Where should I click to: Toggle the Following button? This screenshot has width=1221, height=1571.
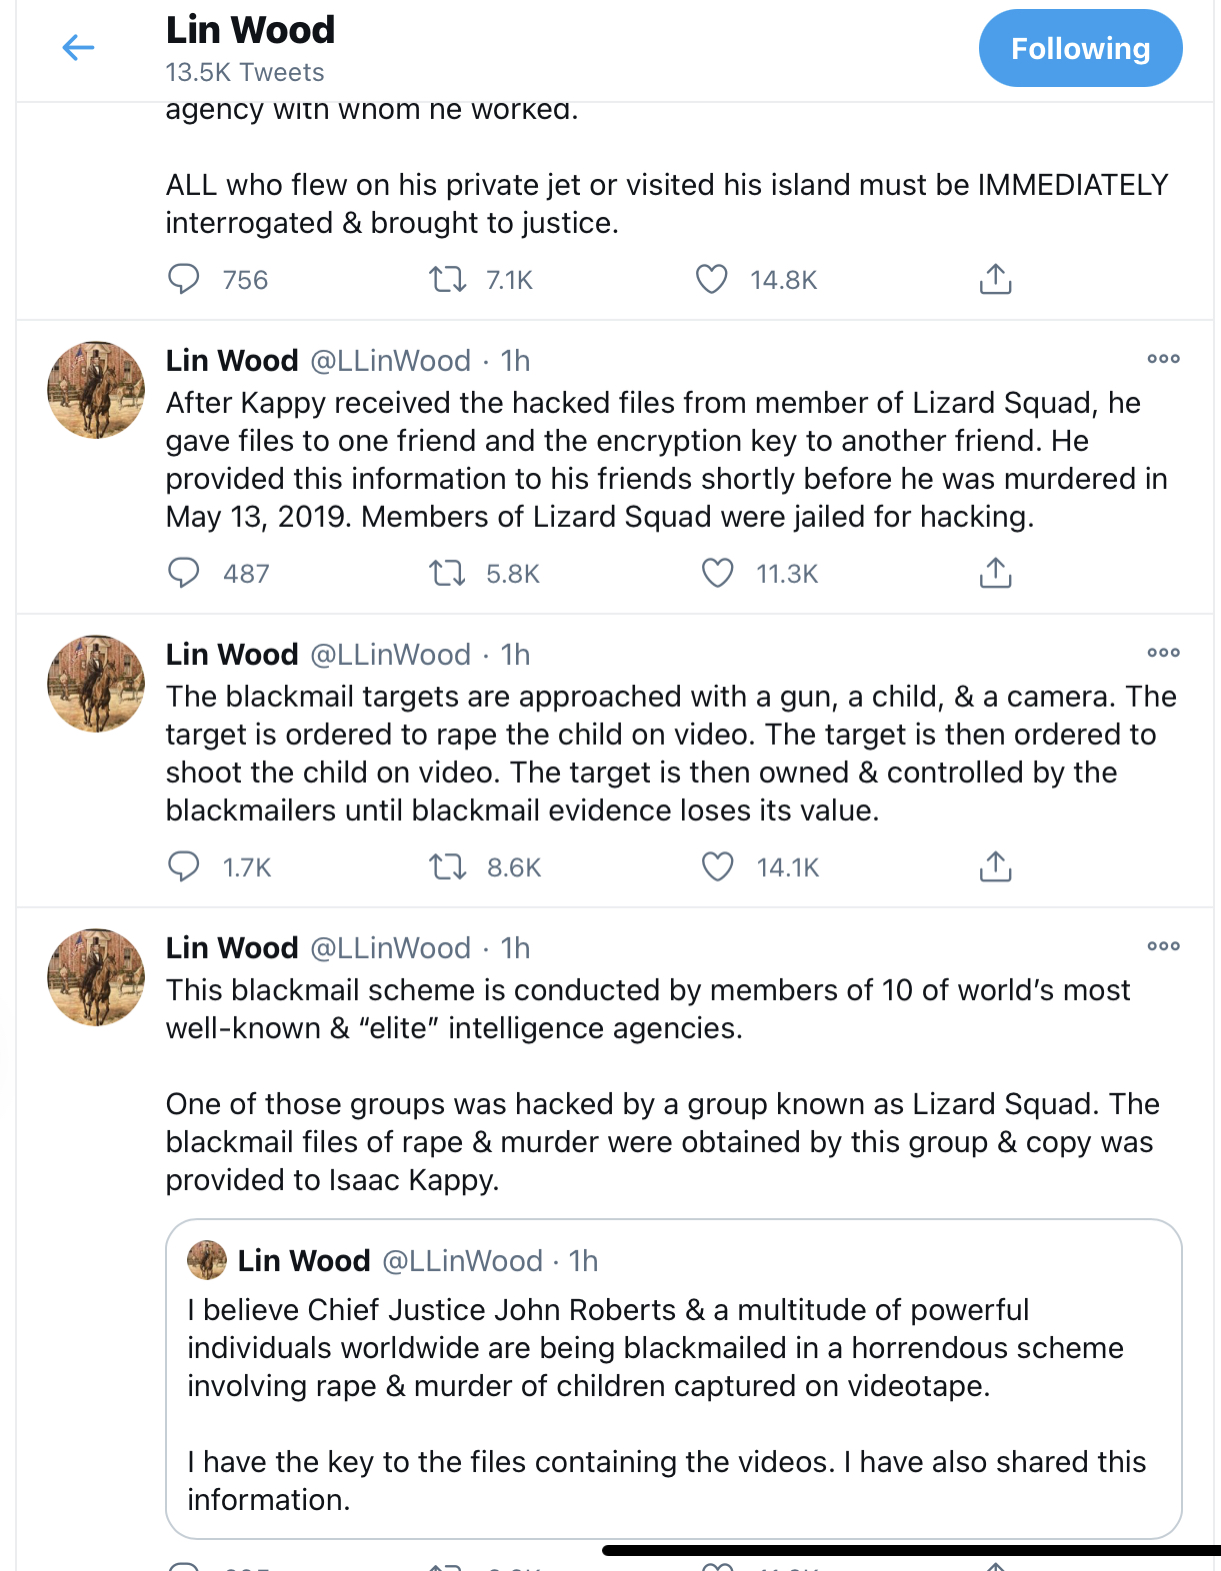pos(1080,48)
